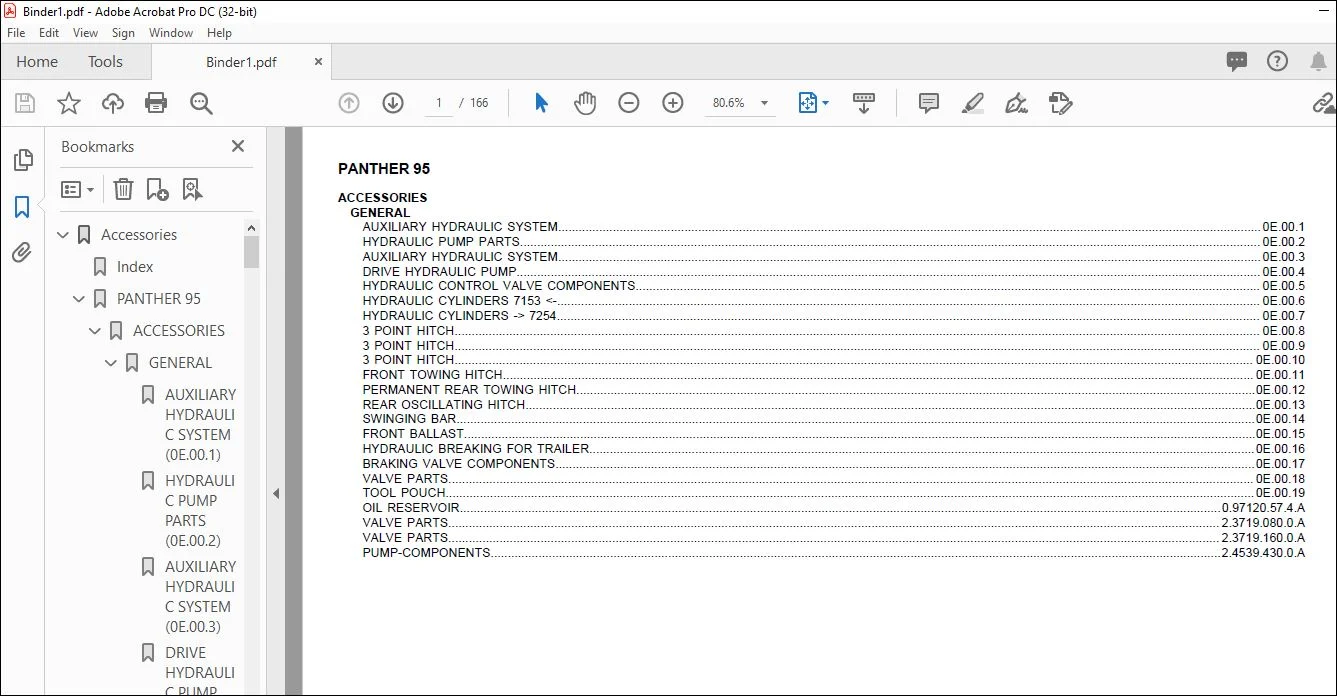Select the Highlight text tool
The width and height of the screenshot is (1337, 696).
(x=973, y=103)
